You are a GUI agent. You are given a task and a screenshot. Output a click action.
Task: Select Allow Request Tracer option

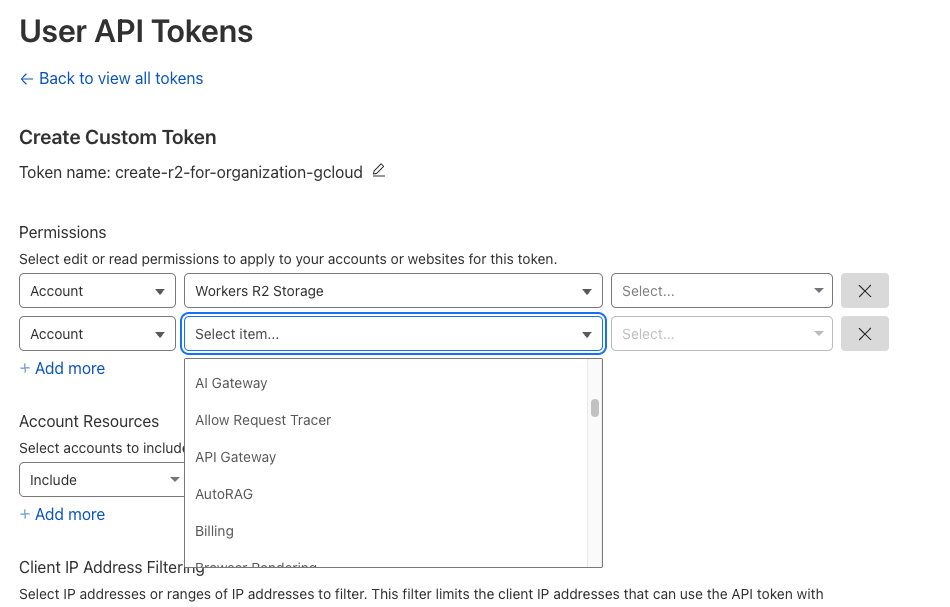pos(263,420)
